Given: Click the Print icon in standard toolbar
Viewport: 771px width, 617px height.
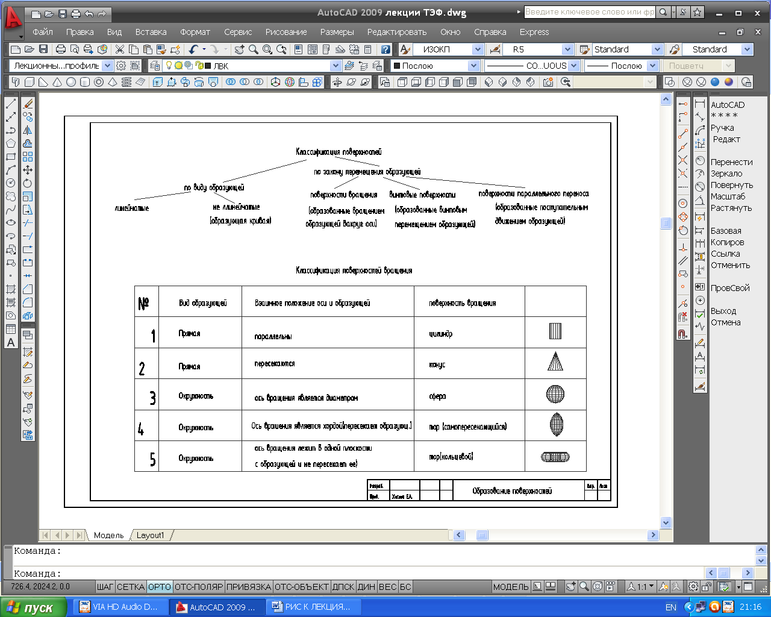Looking at the screenshot, I should coord(61,49).
